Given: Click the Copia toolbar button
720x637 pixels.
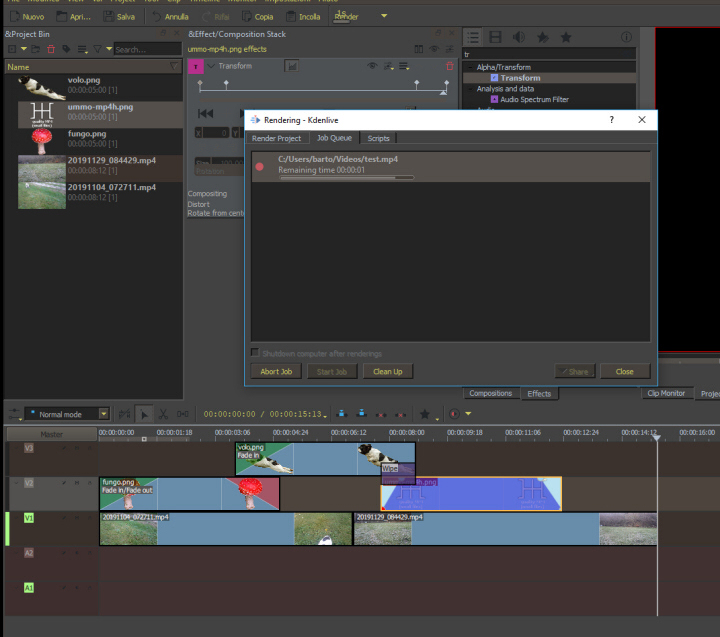Looking at the screenshot, I should coord(258,17).
